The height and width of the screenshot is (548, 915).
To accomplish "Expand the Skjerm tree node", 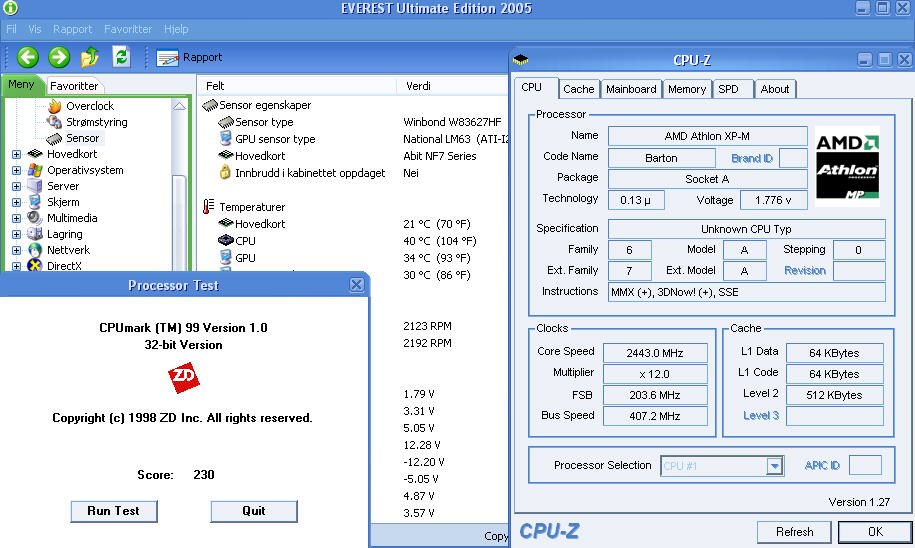I will 16,202.
